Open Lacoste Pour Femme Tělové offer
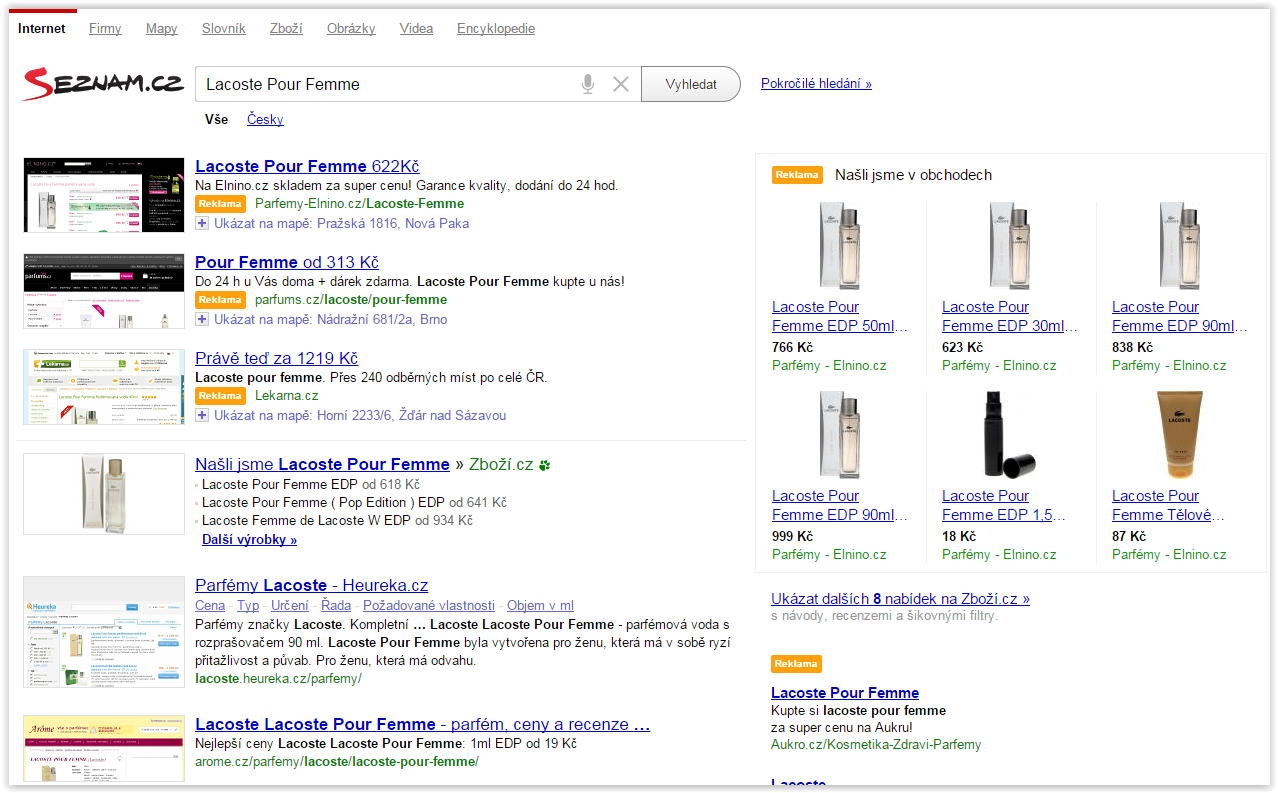 pyautogui.click(x=1168, y=505)
